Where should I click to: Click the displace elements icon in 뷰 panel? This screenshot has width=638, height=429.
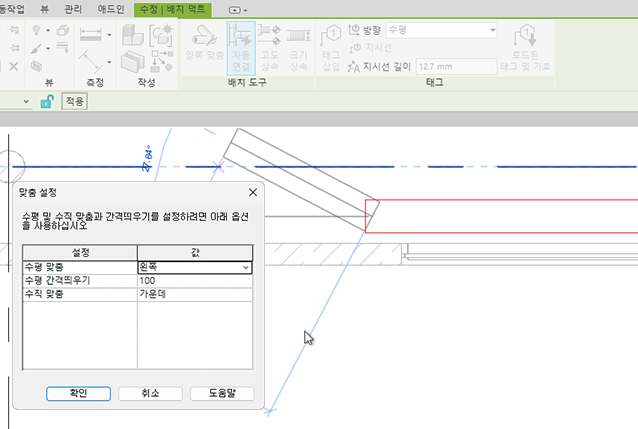pos(36,66)
